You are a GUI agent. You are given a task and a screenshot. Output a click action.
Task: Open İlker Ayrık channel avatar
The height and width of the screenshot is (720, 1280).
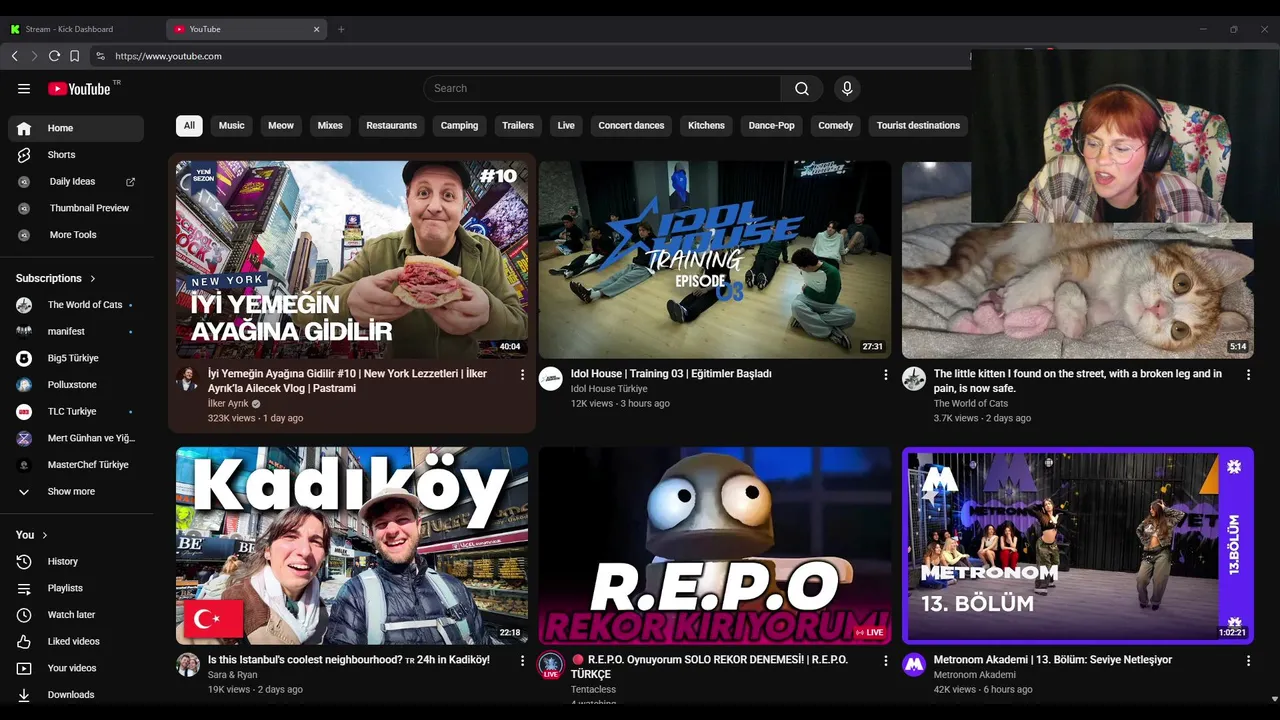click(187, 378)
